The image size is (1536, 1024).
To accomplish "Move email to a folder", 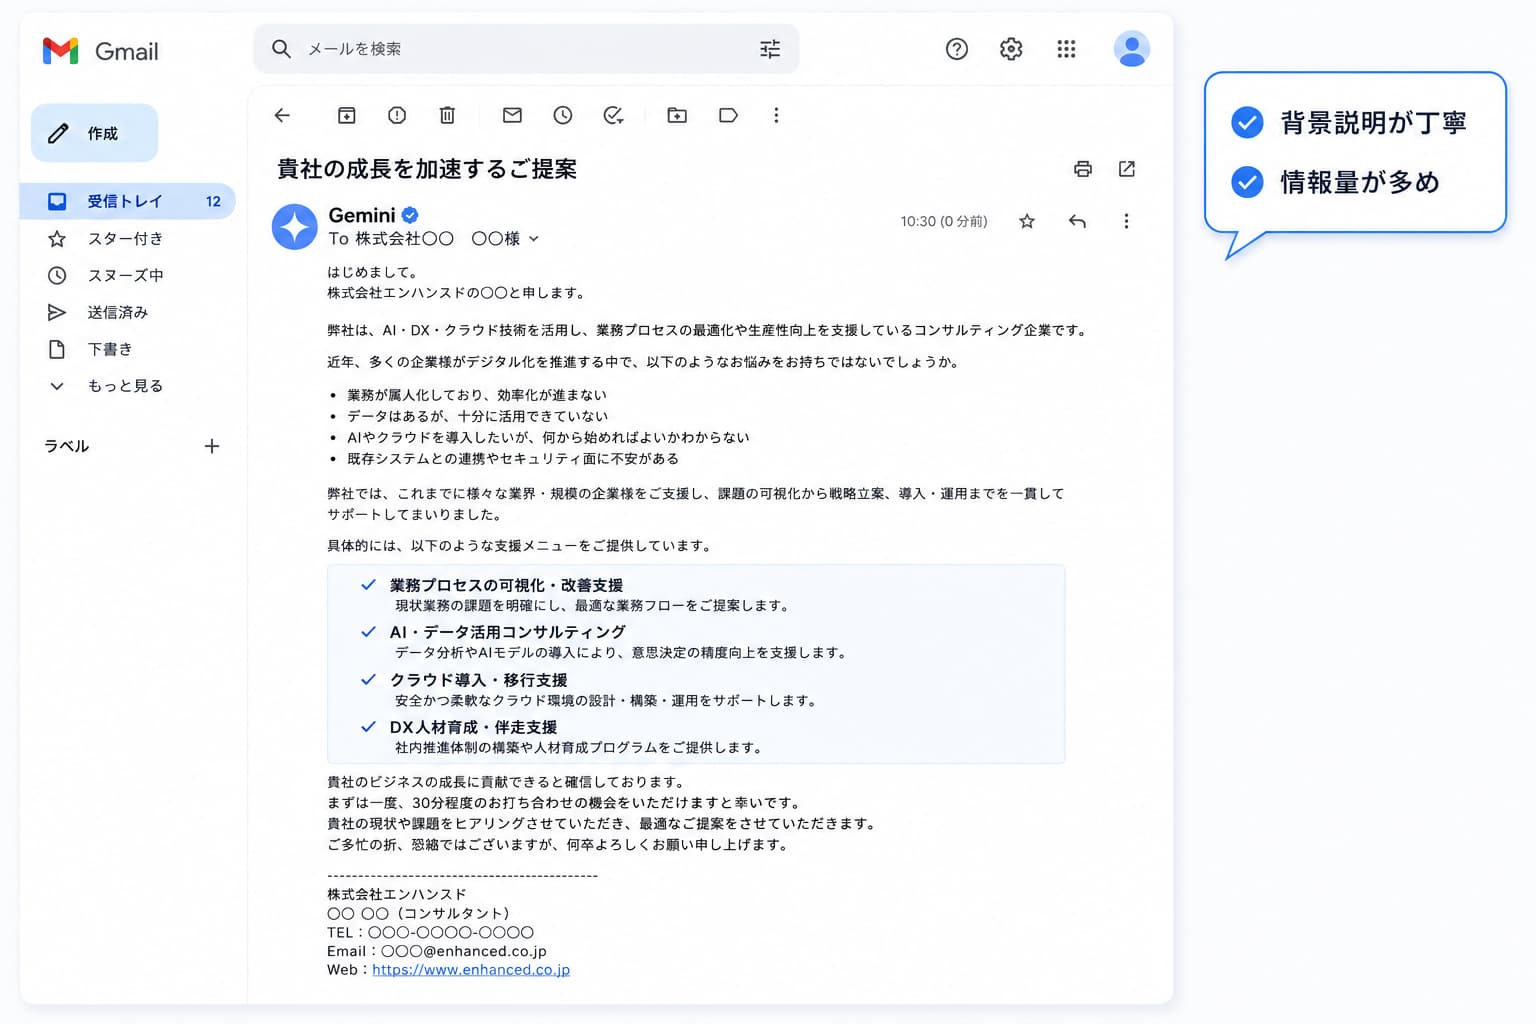I will pyautogui.click(x=677, y=115).
